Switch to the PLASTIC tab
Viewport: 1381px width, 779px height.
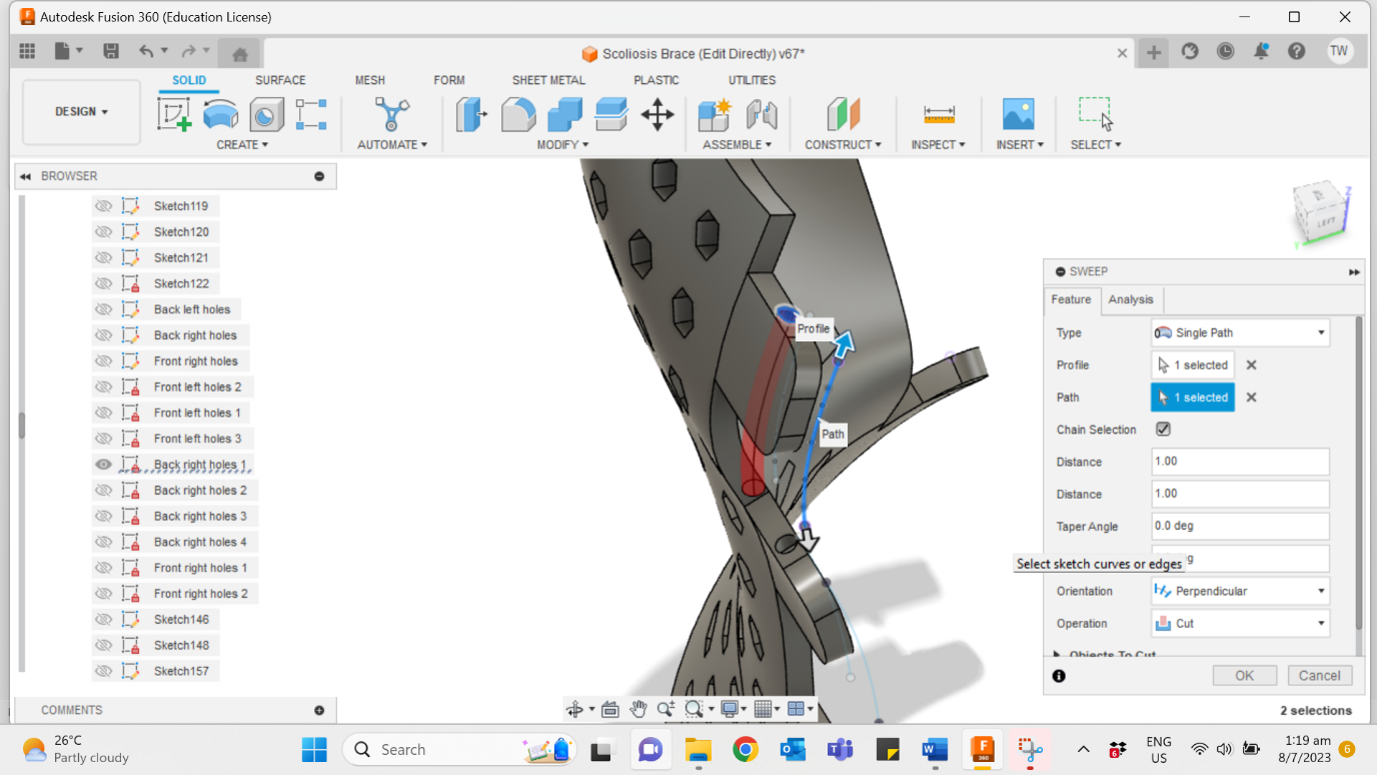click(656, 80)
